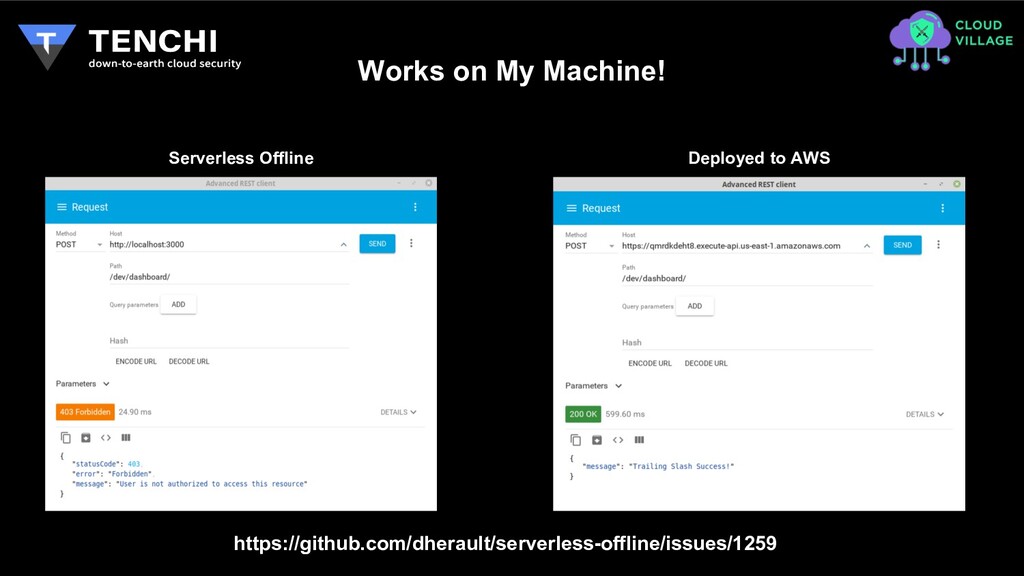Focus Hash field in AWS window
The height and width of the screenshot is (576, 1024).
pyautogui.click(x=746, y=342)
